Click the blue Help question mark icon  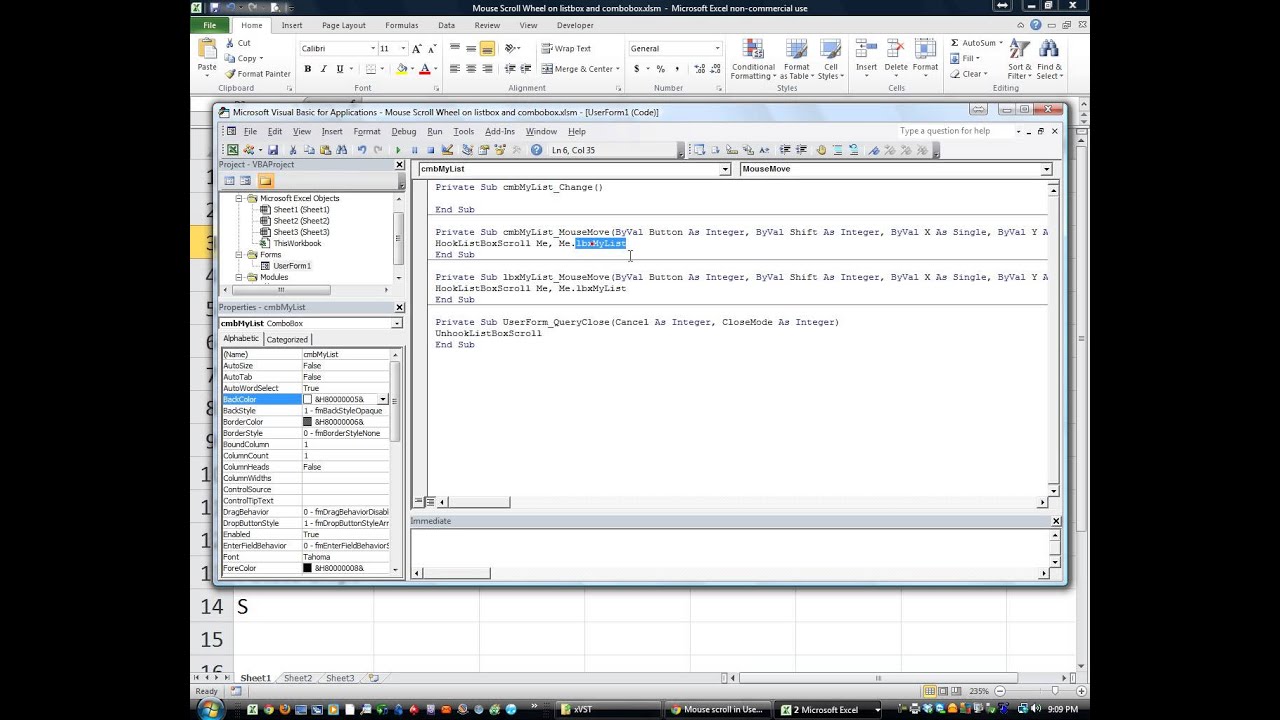pos(536,150)
